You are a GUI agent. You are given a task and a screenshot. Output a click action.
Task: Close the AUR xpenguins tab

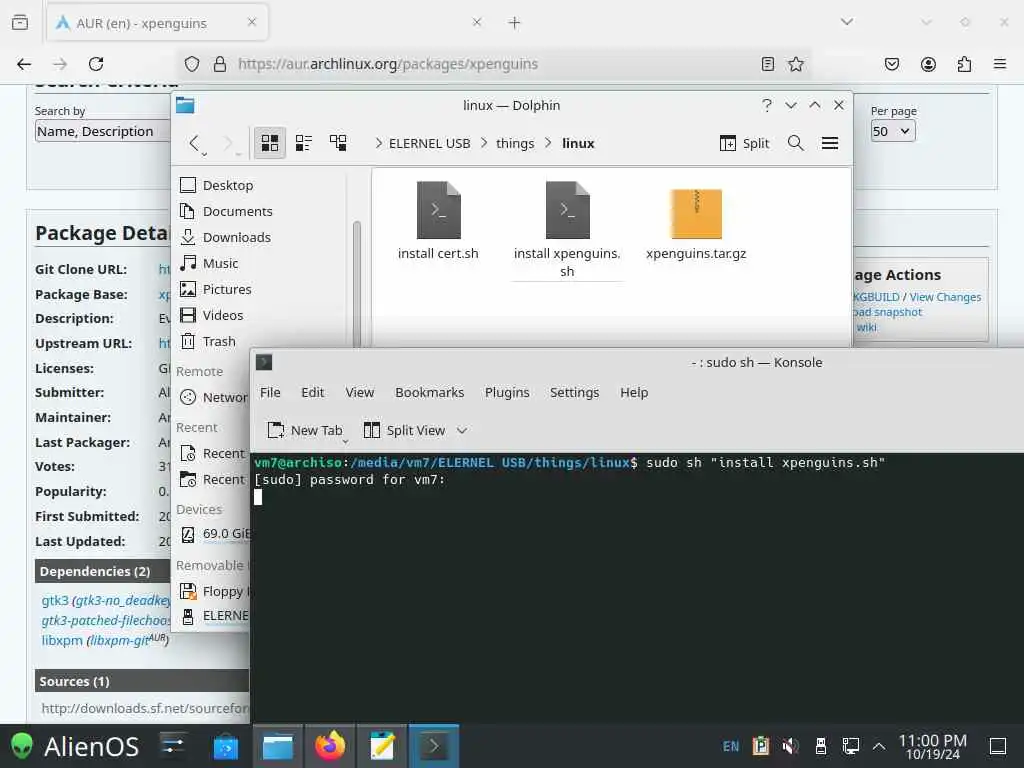(x=252, y=22)
